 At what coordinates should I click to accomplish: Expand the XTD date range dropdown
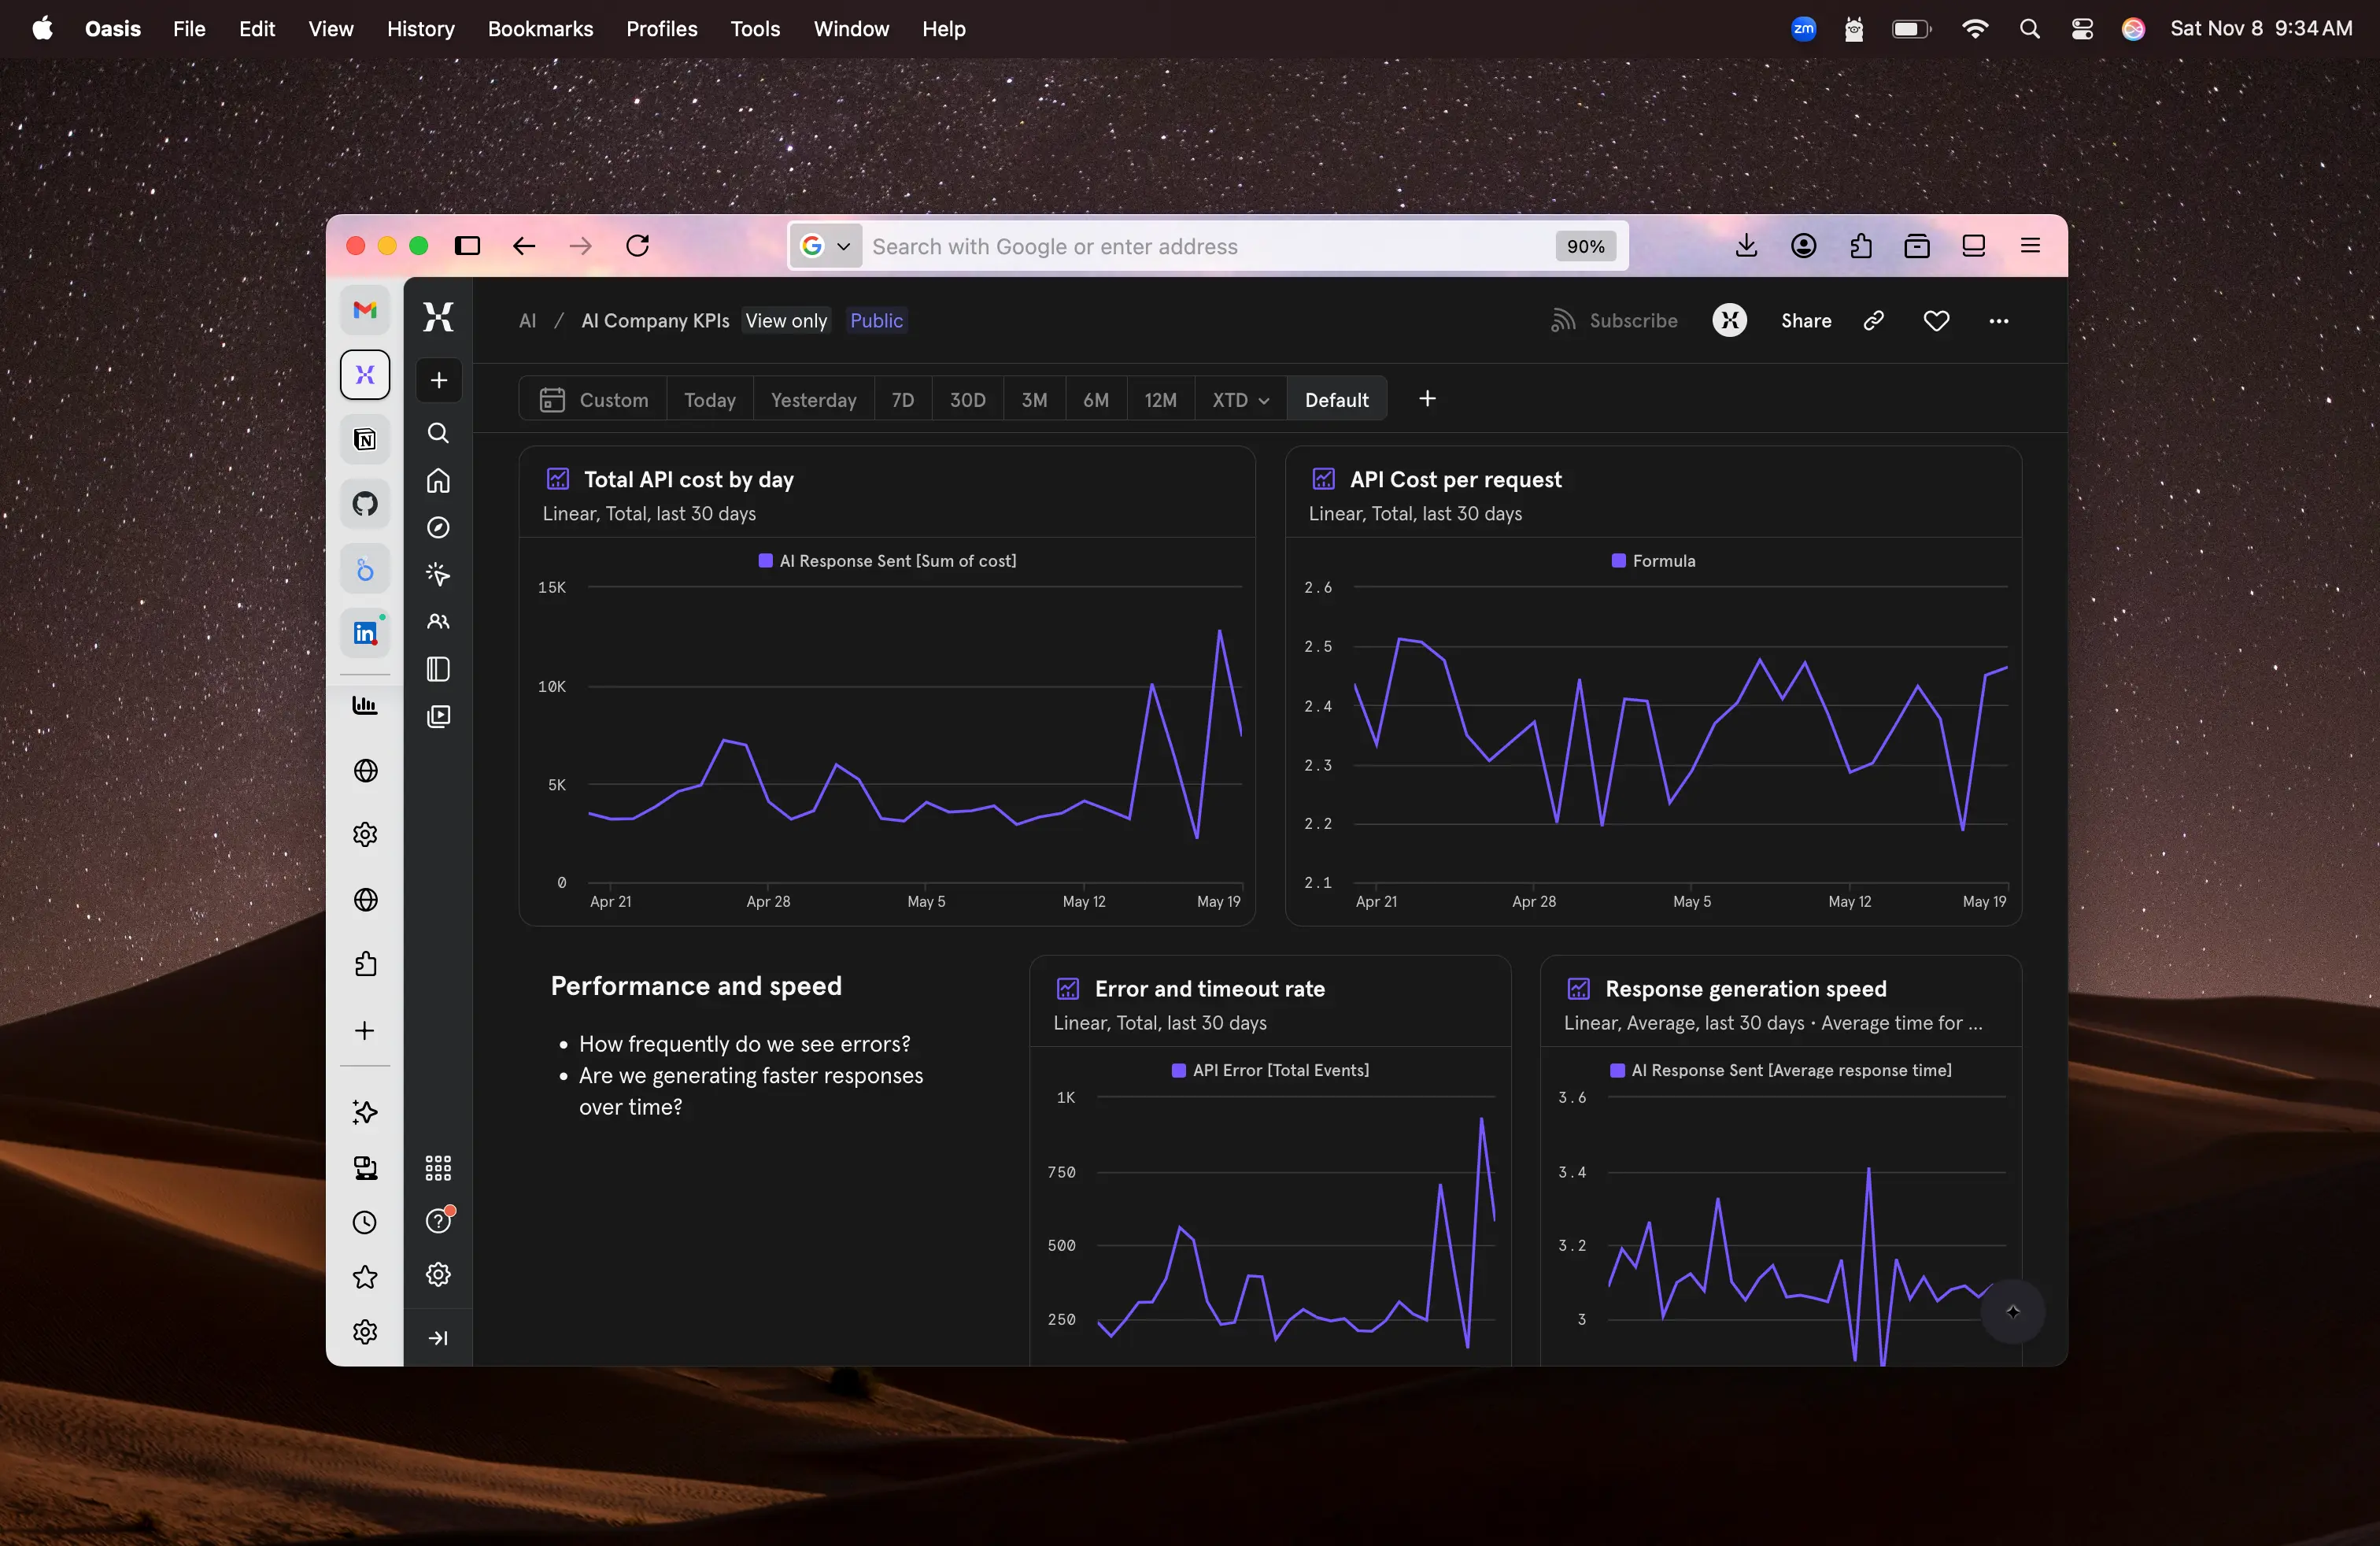[1240, 400]
